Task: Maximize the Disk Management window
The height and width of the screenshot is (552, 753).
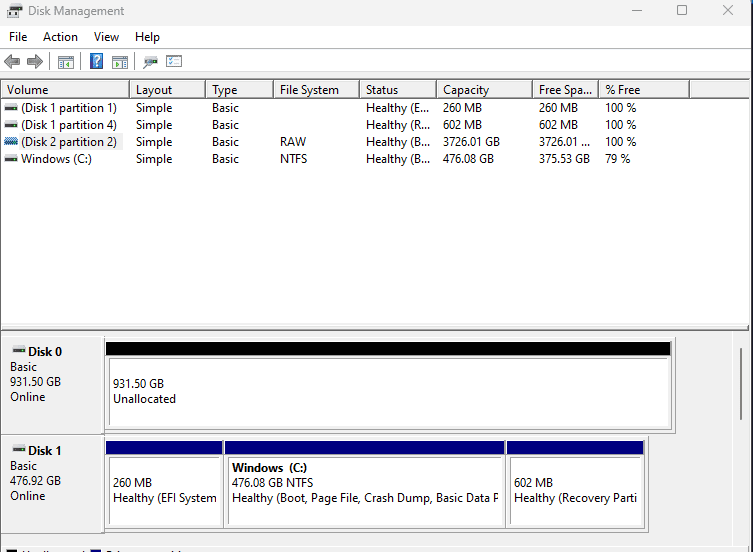Action: pyautogui.click(x=682, y=10)
